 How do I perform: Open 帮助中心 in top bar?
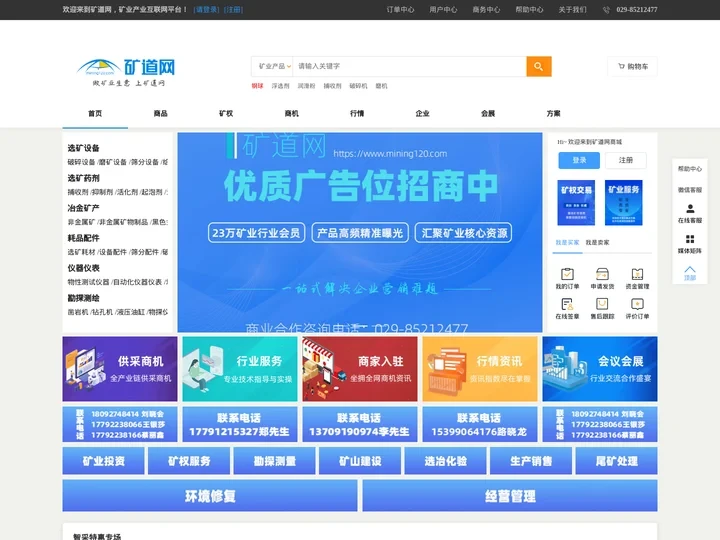point(529,10)
